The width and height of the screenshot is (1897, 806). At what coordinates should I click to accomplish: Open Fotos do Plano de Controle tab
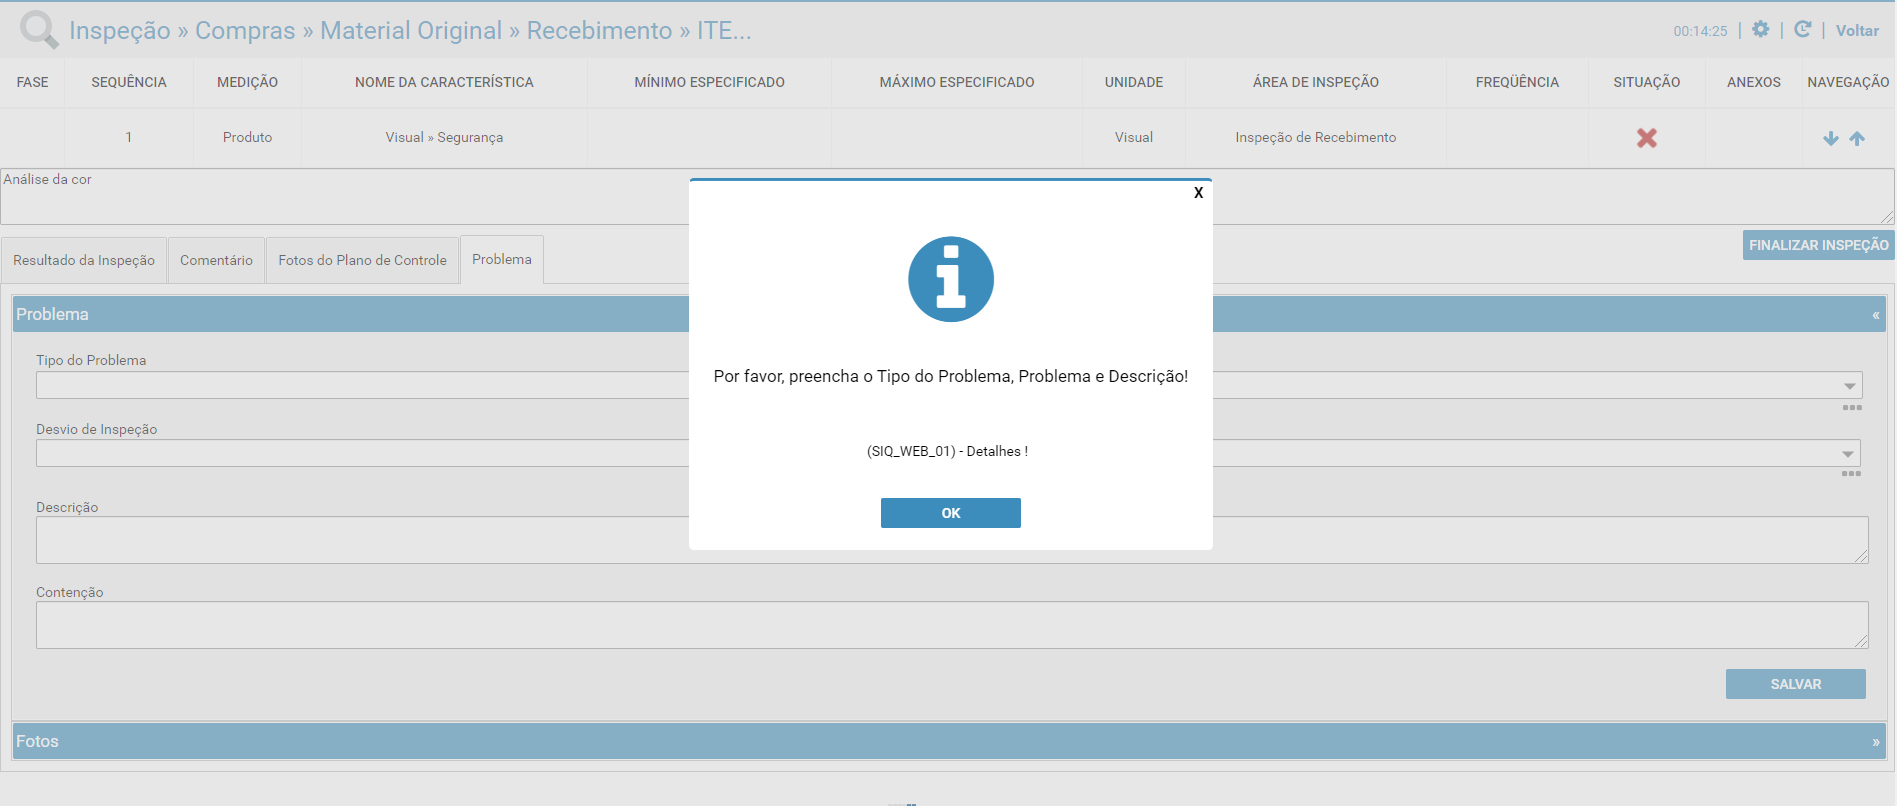[362, 260]
